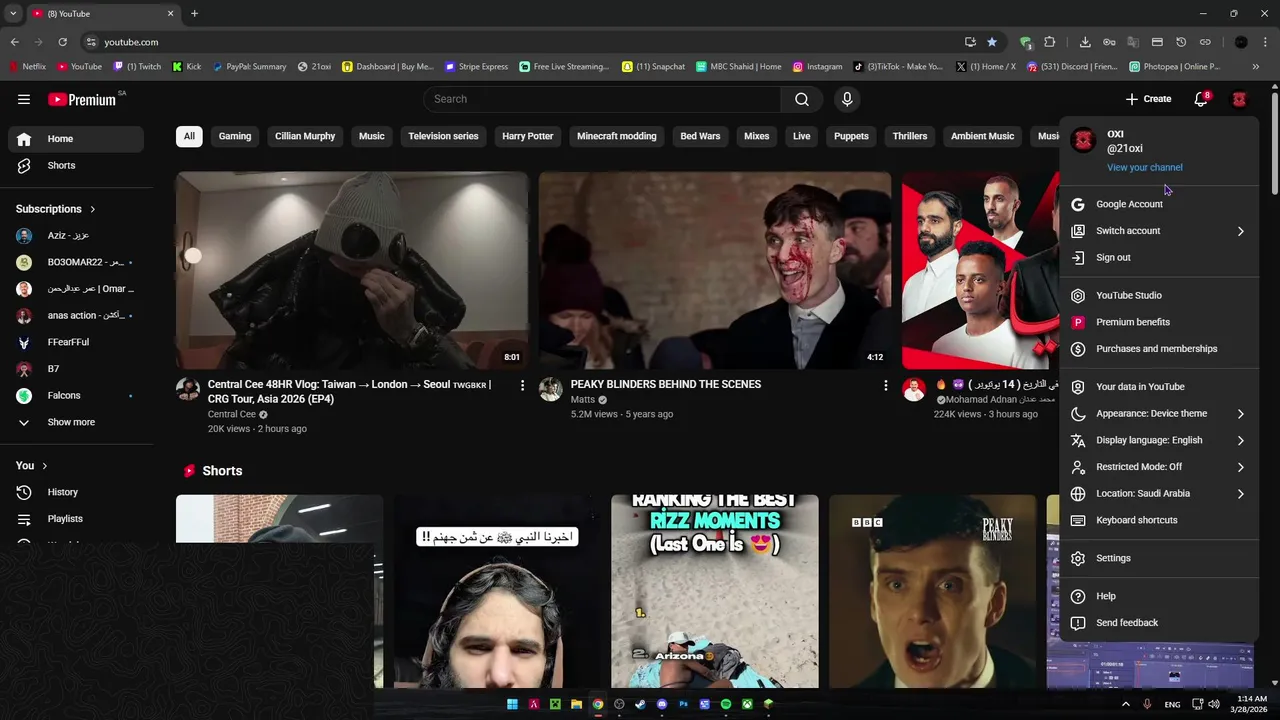Image resolution: width=1280 pixels, height=720 pixels.
Task: Select the Ambient Music filter chip
Action: pyautogui.click(x=982, y=136)
